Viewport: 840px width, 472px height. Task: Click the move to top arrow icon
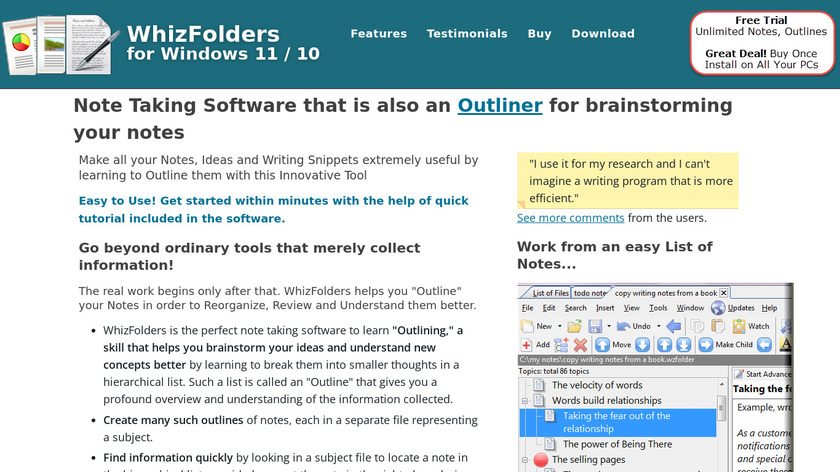664,344
